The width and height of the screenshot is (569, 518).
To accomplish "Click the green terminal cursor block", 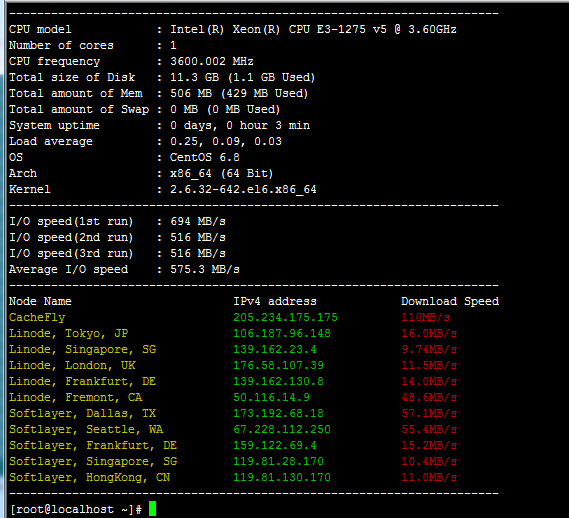I will click(x=152, y=509).
